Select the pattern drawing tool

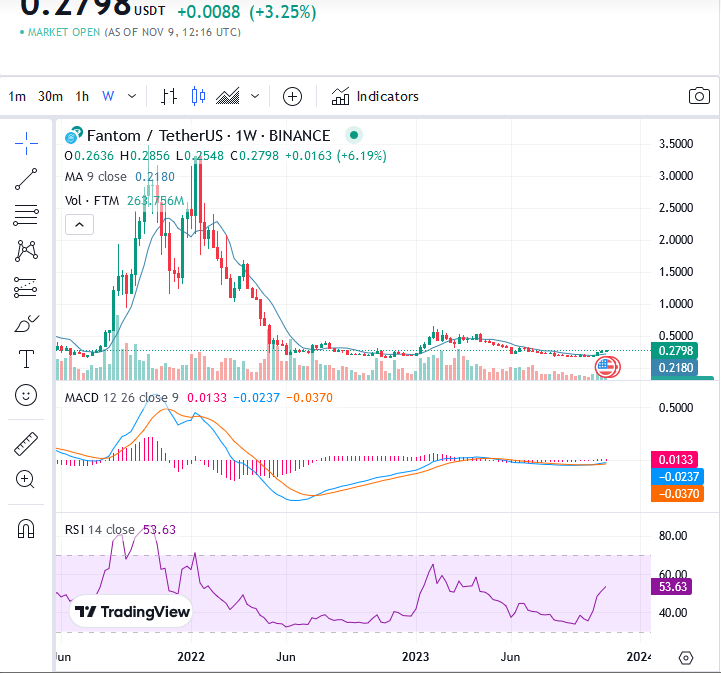pos(26,251)
